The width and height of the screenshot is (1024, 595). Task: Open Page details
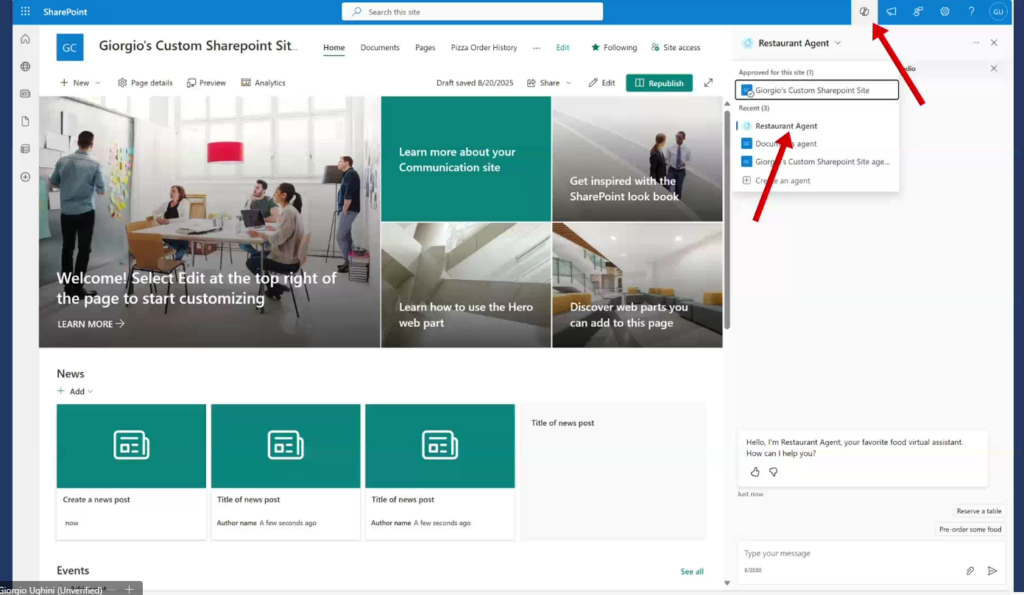point(145,83)
